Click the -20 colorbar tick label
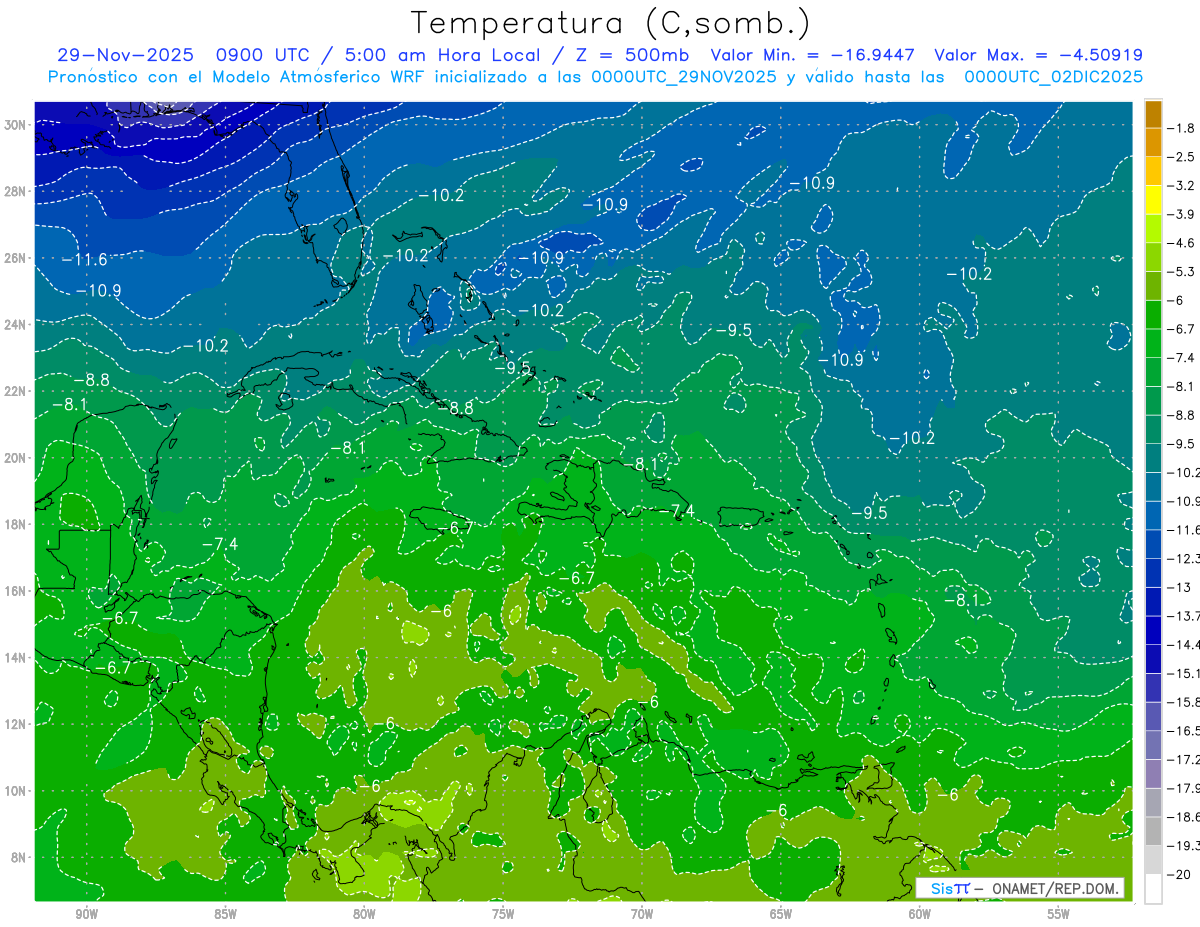Screen dimensions: 1200x927 (x=1180, y=874)
